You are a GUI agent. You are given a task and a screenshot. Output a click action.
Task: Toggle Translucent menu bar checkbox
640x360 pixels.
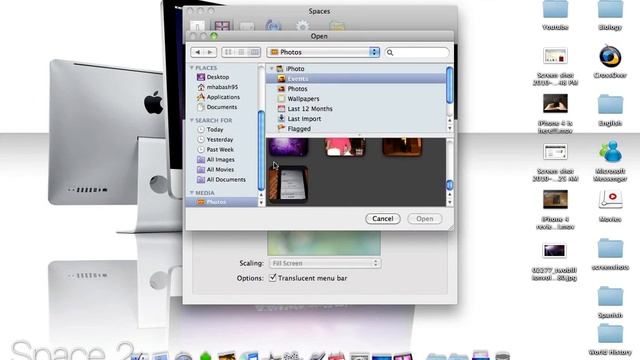click(x=273, y=278)
